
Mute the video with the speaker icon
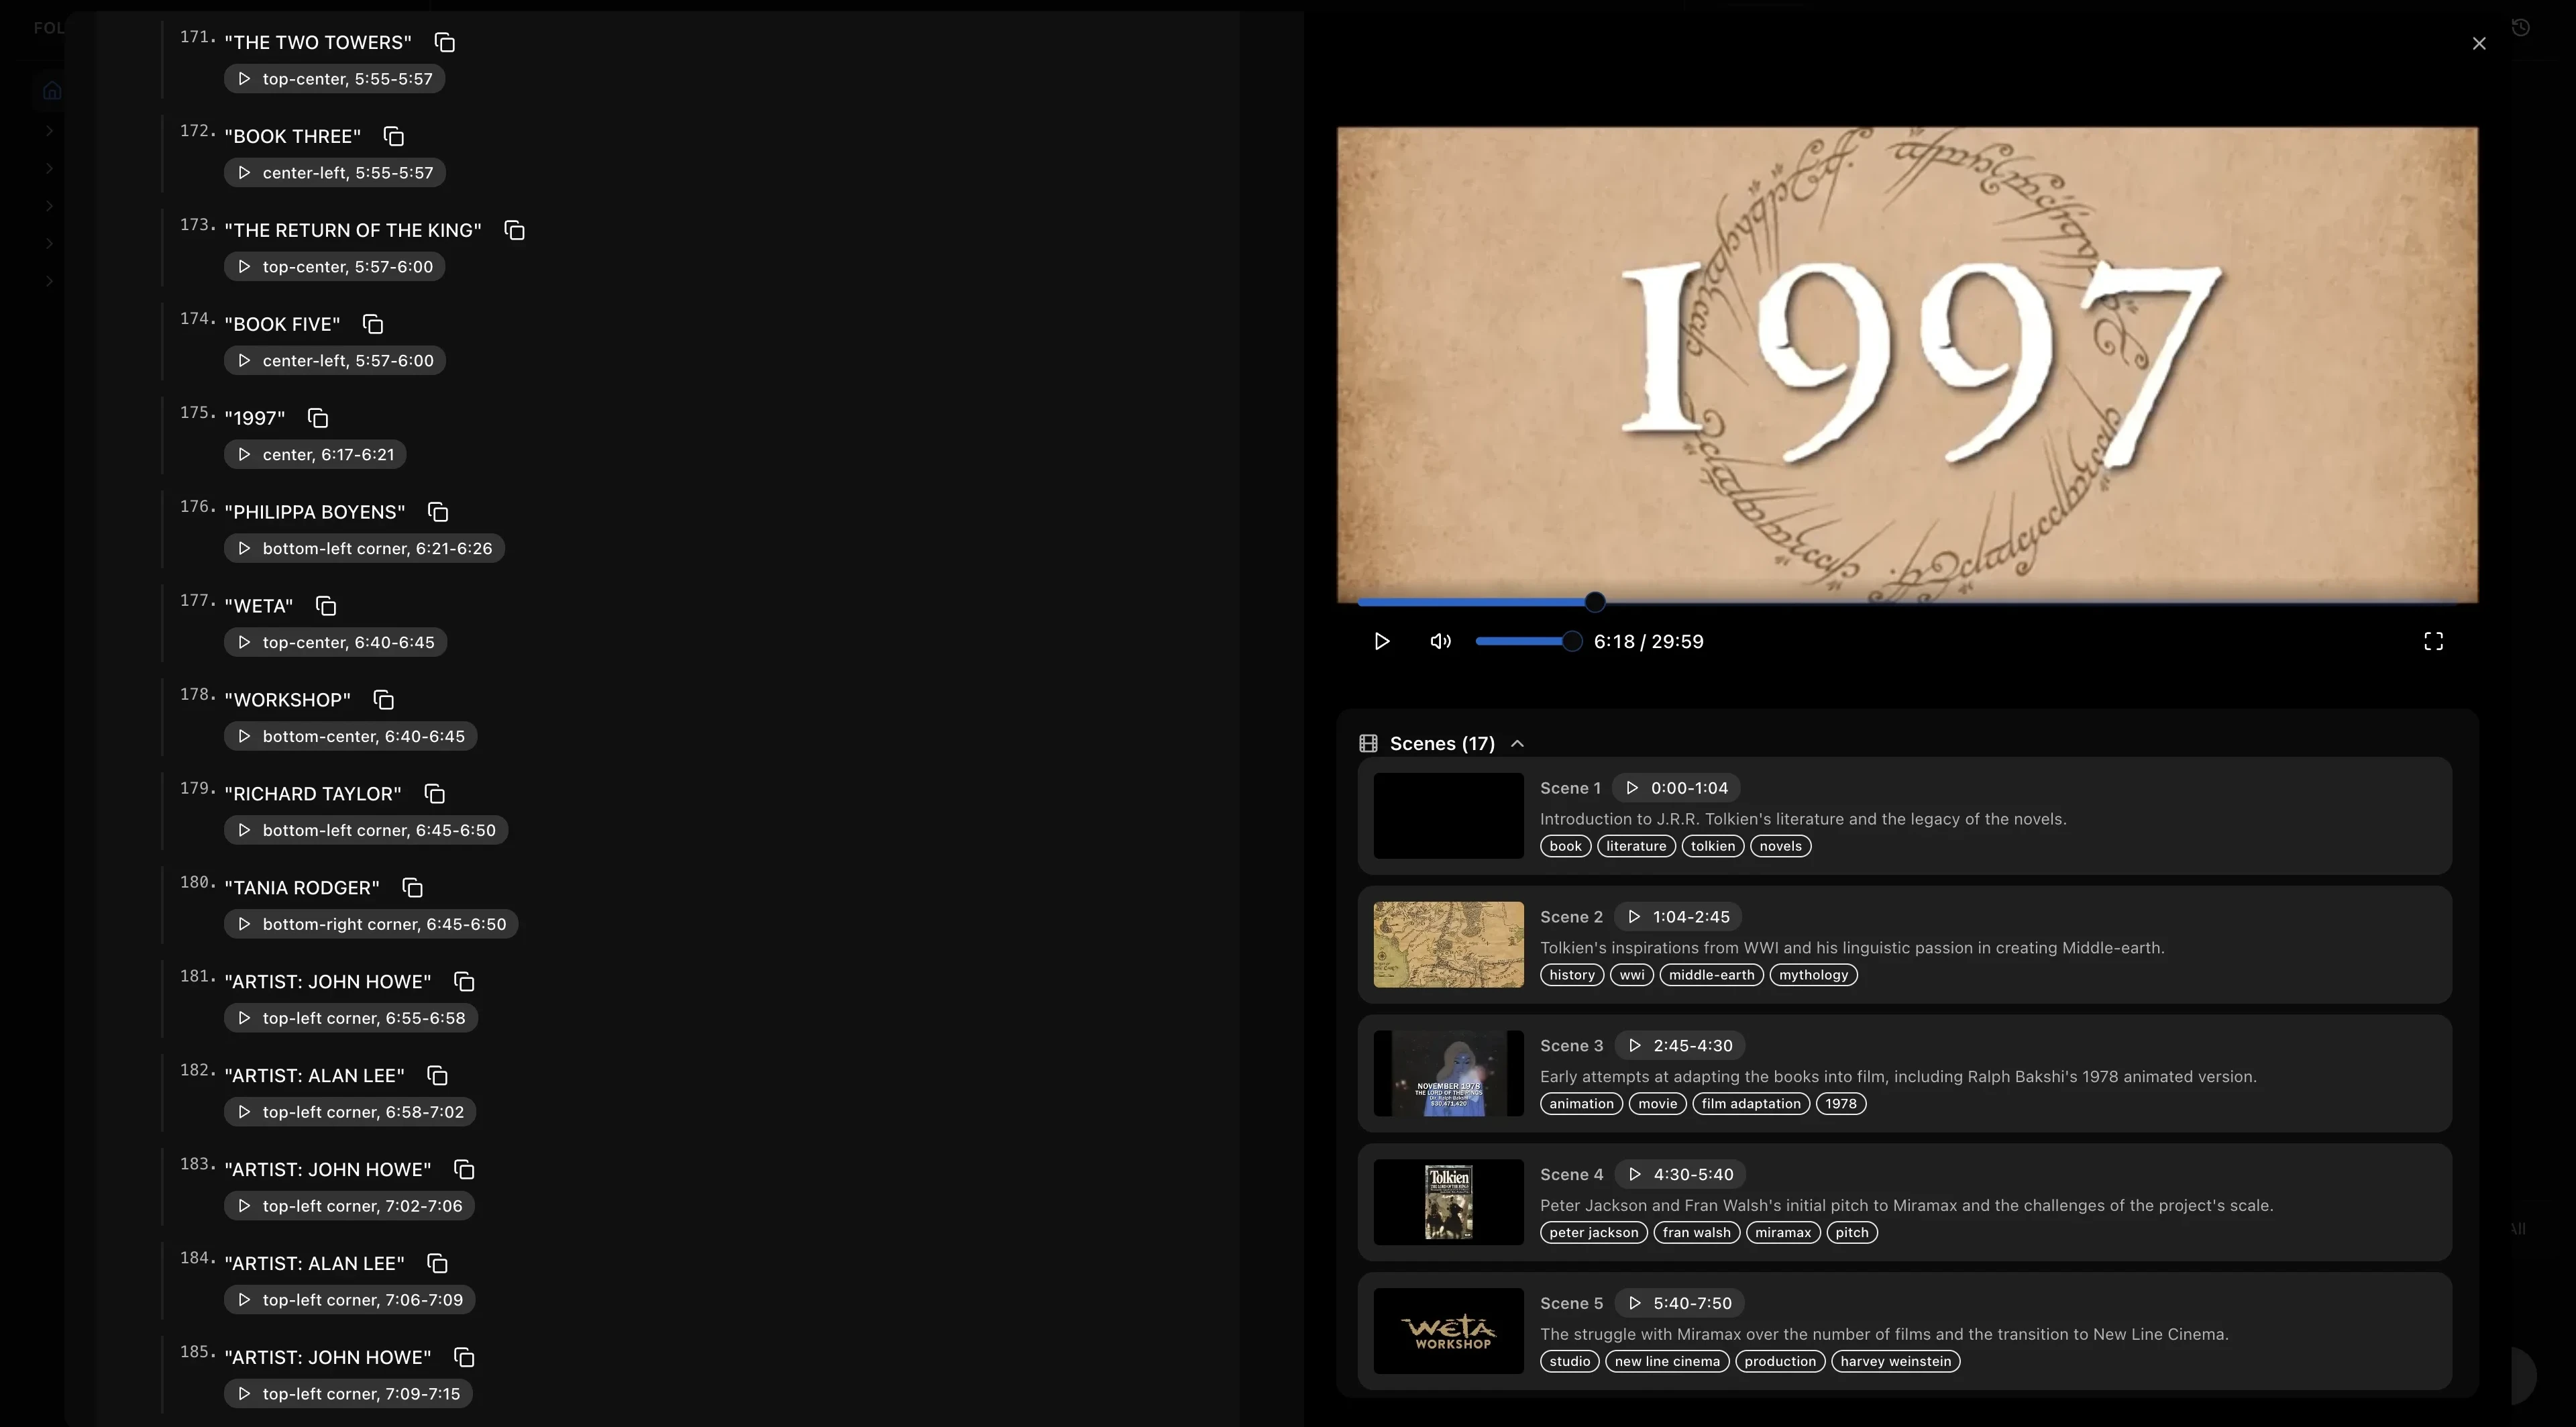1440,641
